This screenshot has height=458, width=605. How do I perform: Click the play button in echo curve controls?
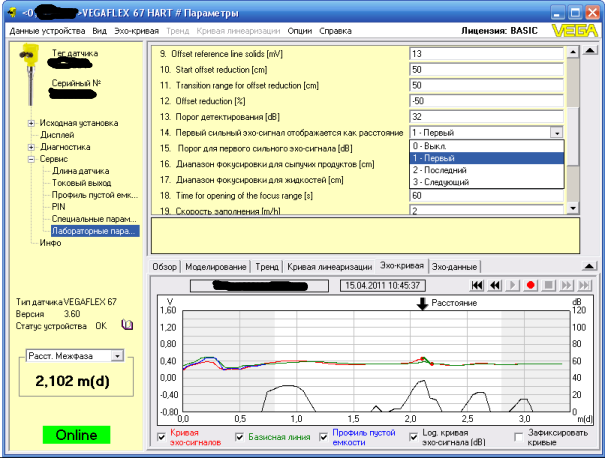click(512, 285)
